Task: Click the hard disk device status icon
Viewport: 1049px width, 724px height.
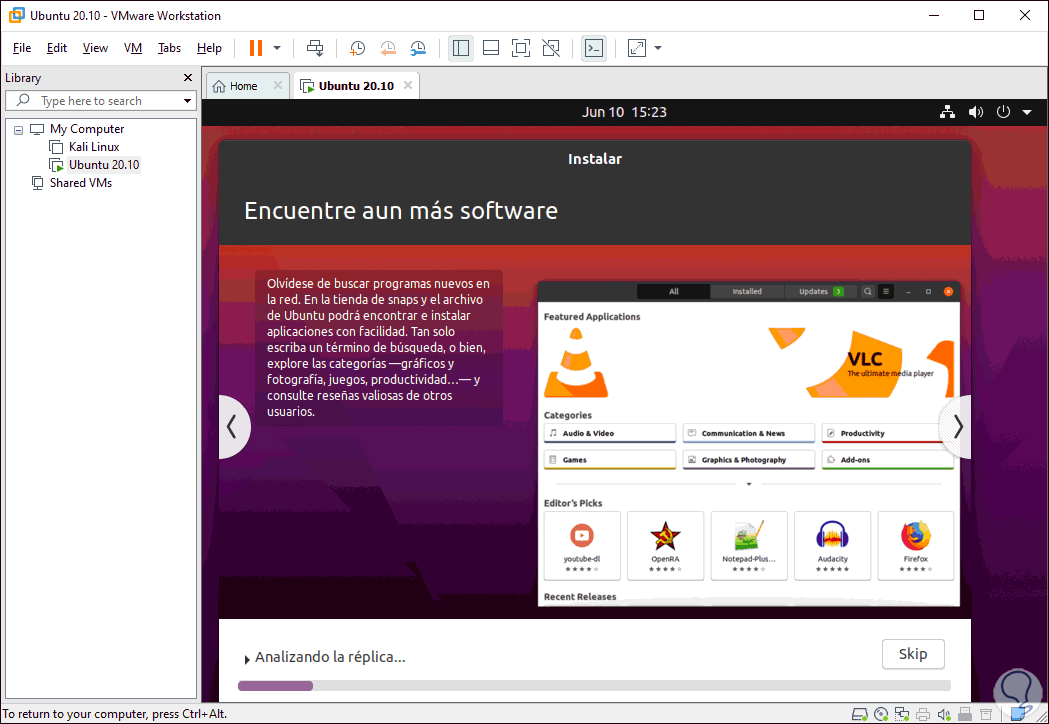Action: [x=860, y=714]
